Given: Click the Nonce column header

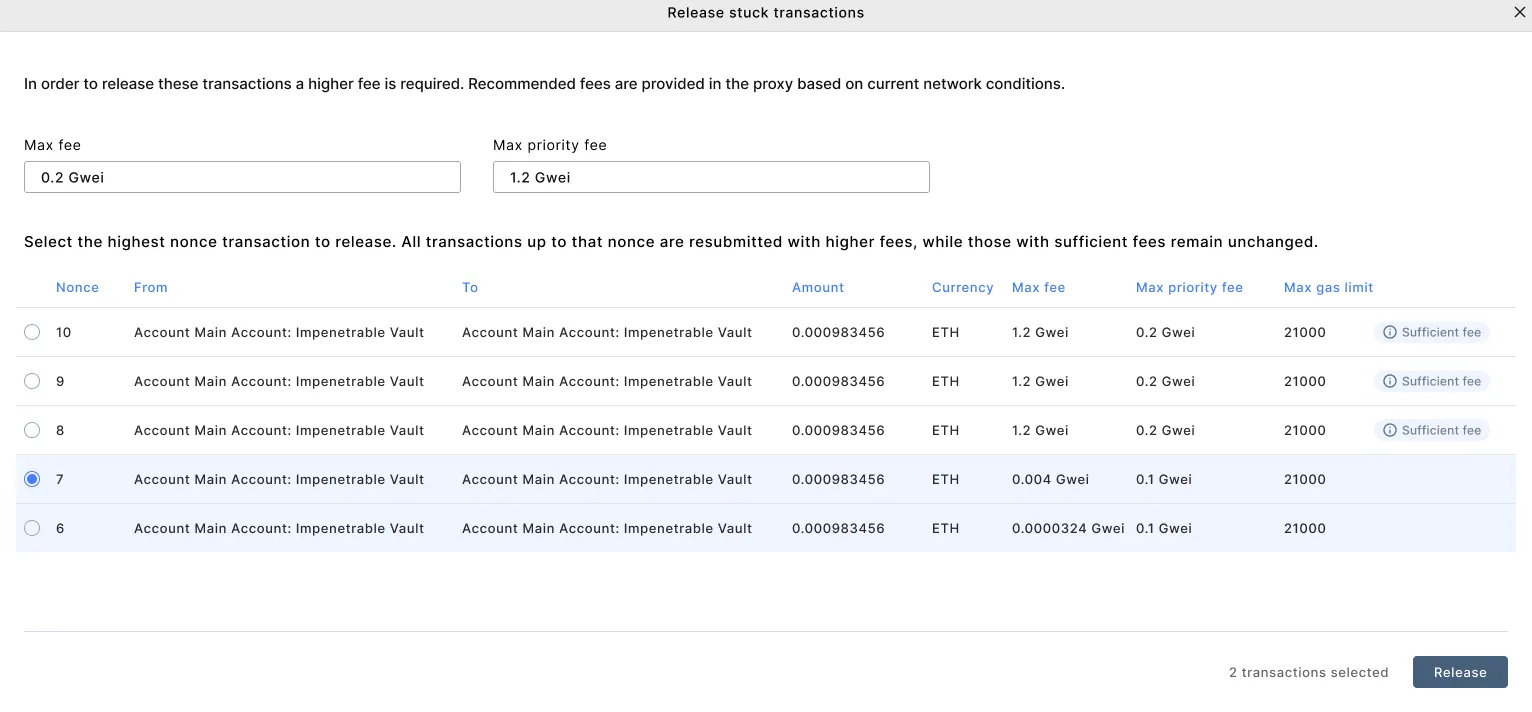Looking at the screenshot, I should [77, 287].
